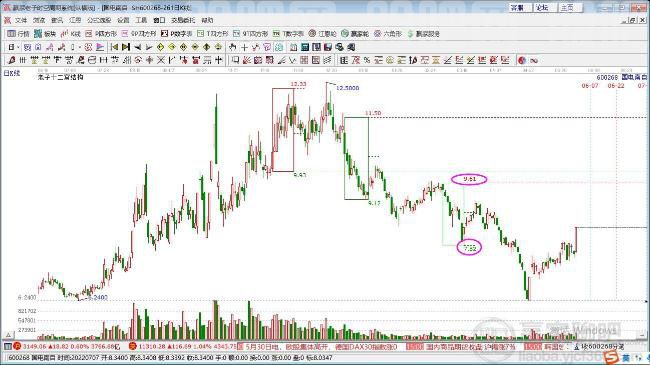
Task: Click the hand pan tool icon
Action: pyautogui.click(x=233, y=47)
